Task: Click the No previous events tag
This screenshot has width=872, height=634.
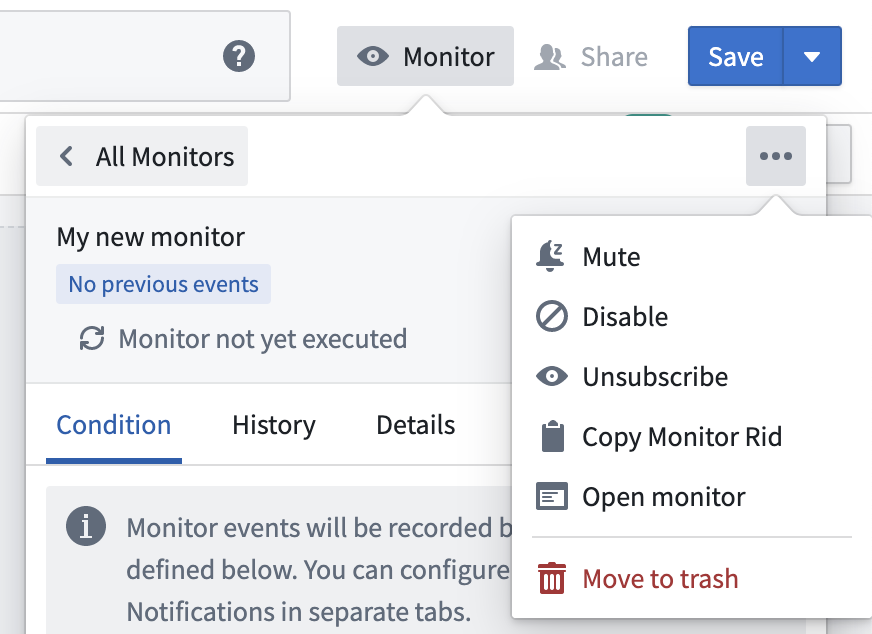Action: [x=164, y=284]
